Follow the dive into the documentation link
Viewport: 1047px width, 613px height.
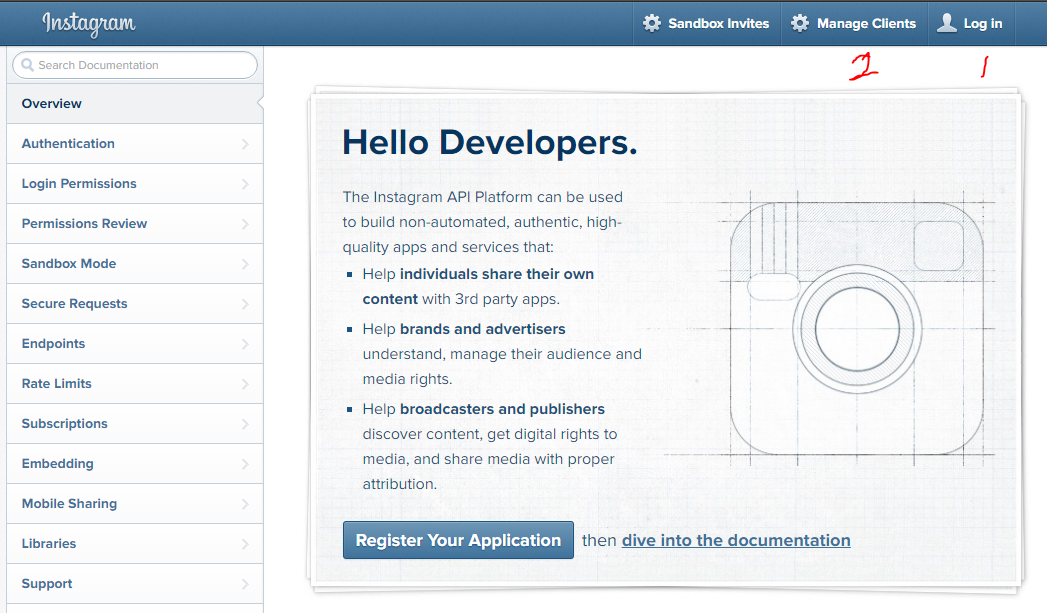(x=736, y=540)
